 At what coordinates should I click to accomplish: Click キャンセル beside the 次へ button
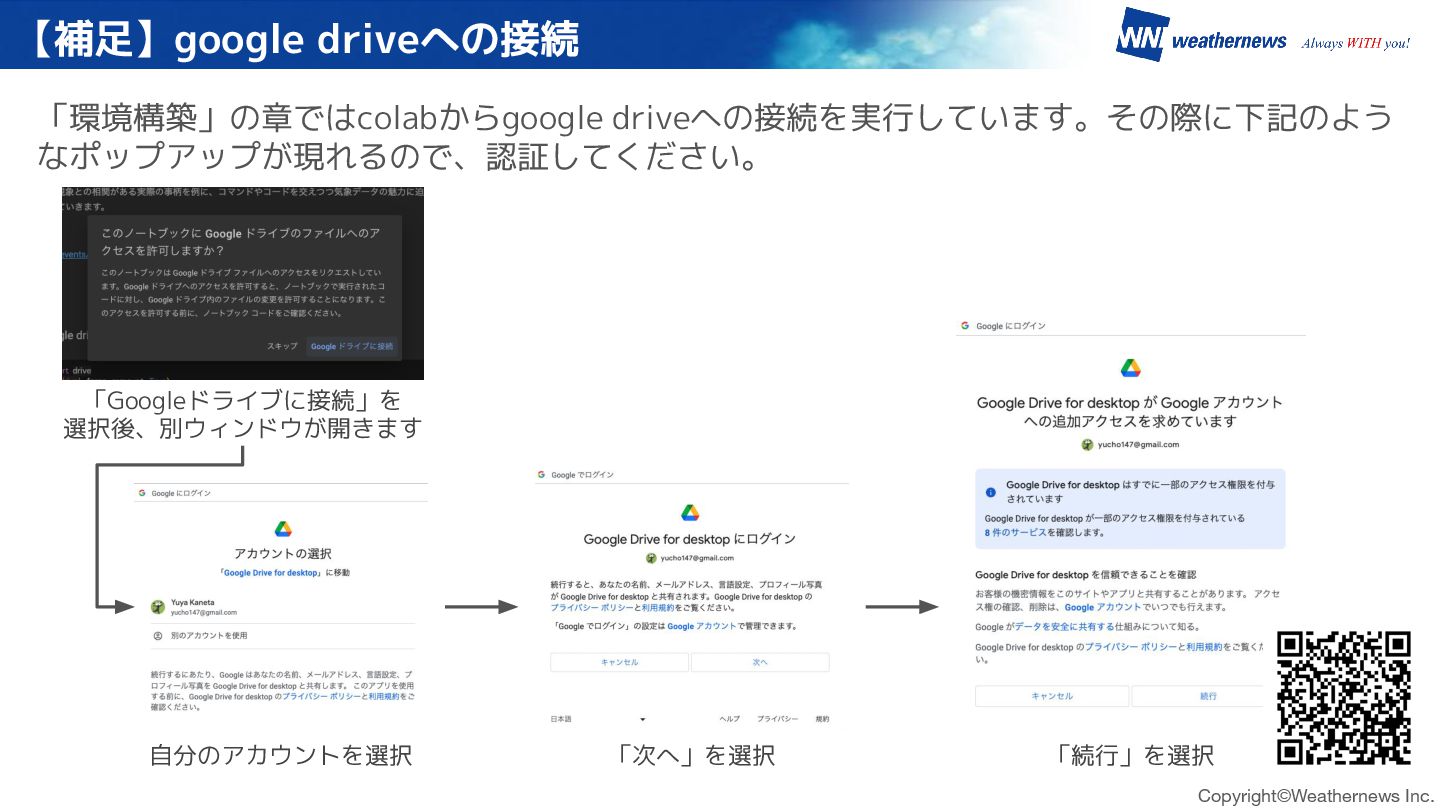coord(619,662)
